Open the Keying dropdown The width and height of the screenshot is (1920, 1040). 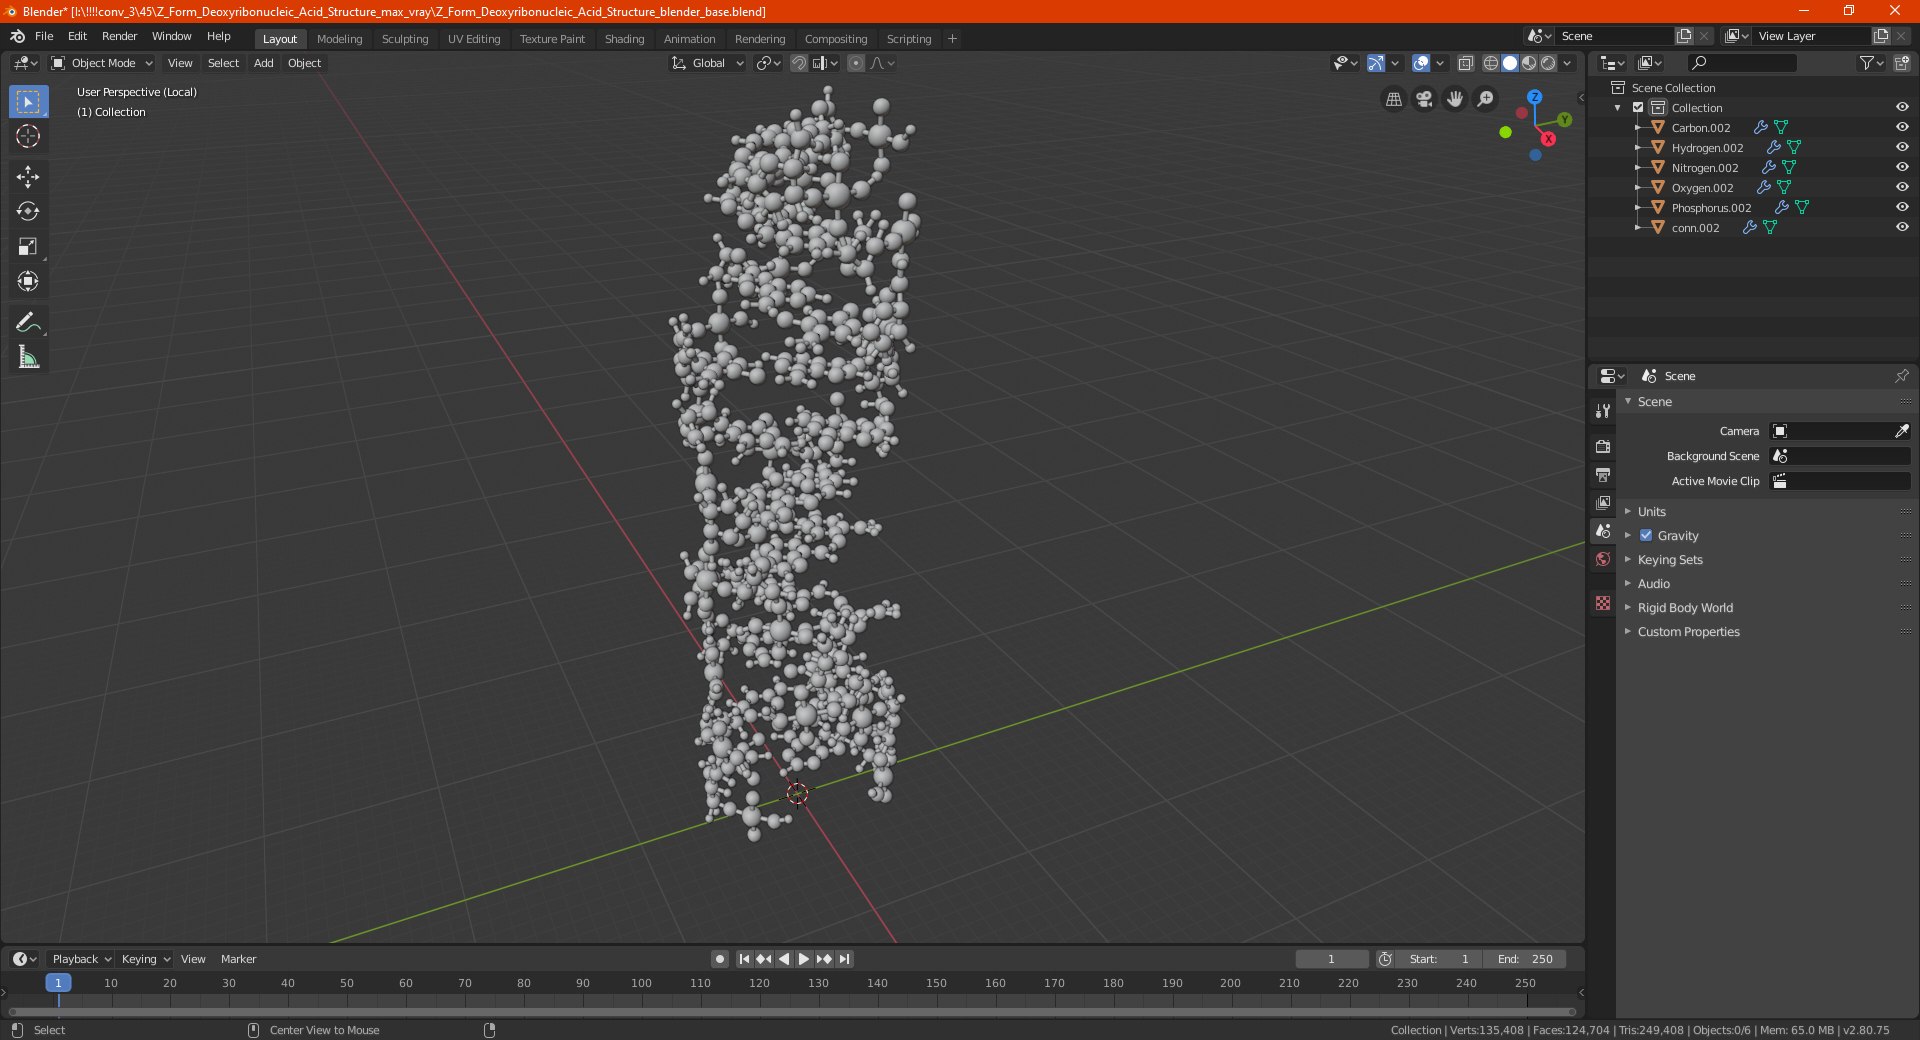pyautogui.click(x=145, y=959)
